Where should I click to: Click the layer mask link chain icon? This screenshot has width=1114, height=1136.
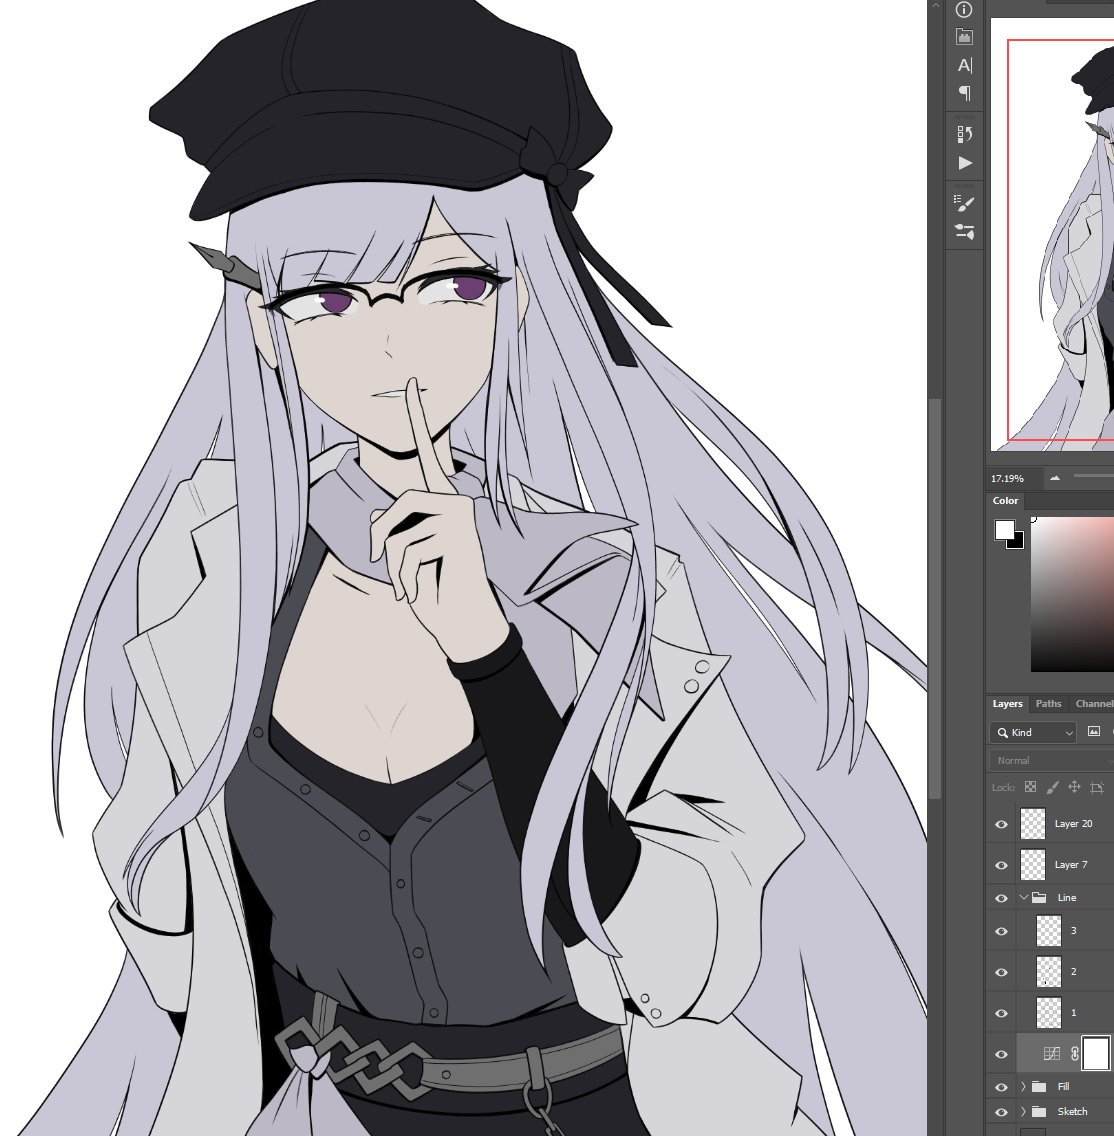pos(1074,1054)
